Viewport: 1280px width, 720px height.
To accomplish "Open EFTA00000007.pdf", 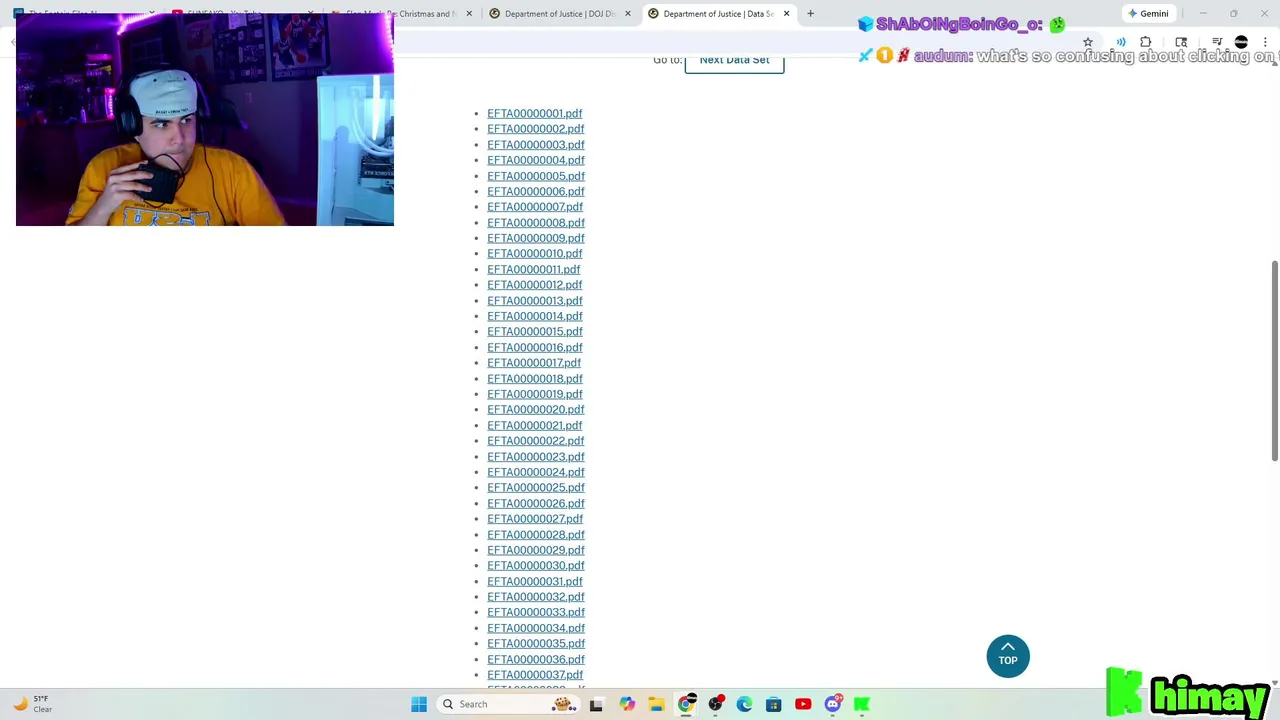I will point(534,207).
